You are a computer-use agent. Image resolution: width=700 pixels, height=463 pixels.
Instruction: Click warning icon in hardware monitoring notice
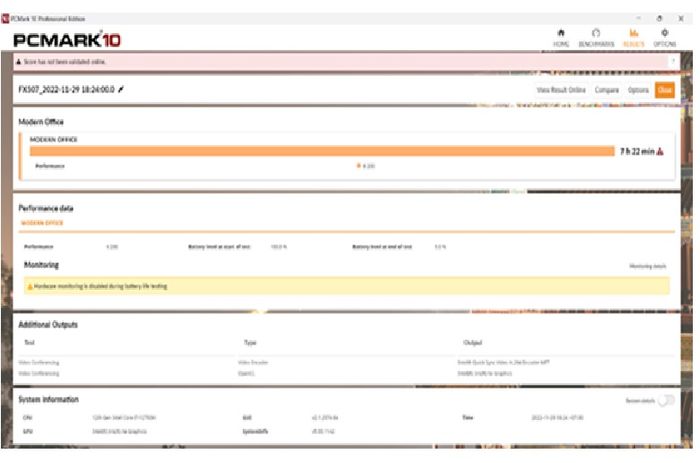click(x=30, y=287)
